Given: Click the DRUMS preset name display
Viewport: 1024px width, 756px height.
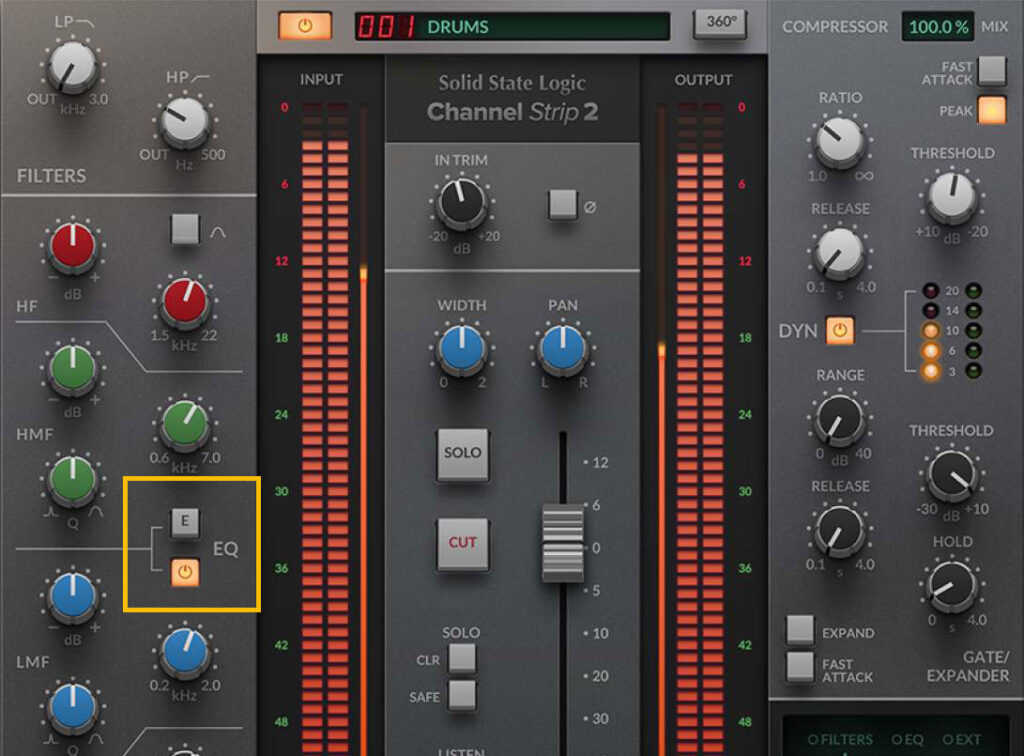Looking at the screenshot, I should (460, 26).
